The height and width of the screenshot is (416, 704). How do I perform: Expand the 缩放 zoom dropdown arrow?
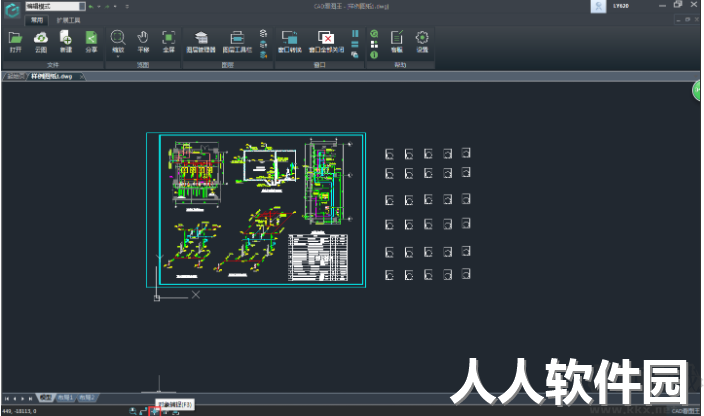(118, 57)
